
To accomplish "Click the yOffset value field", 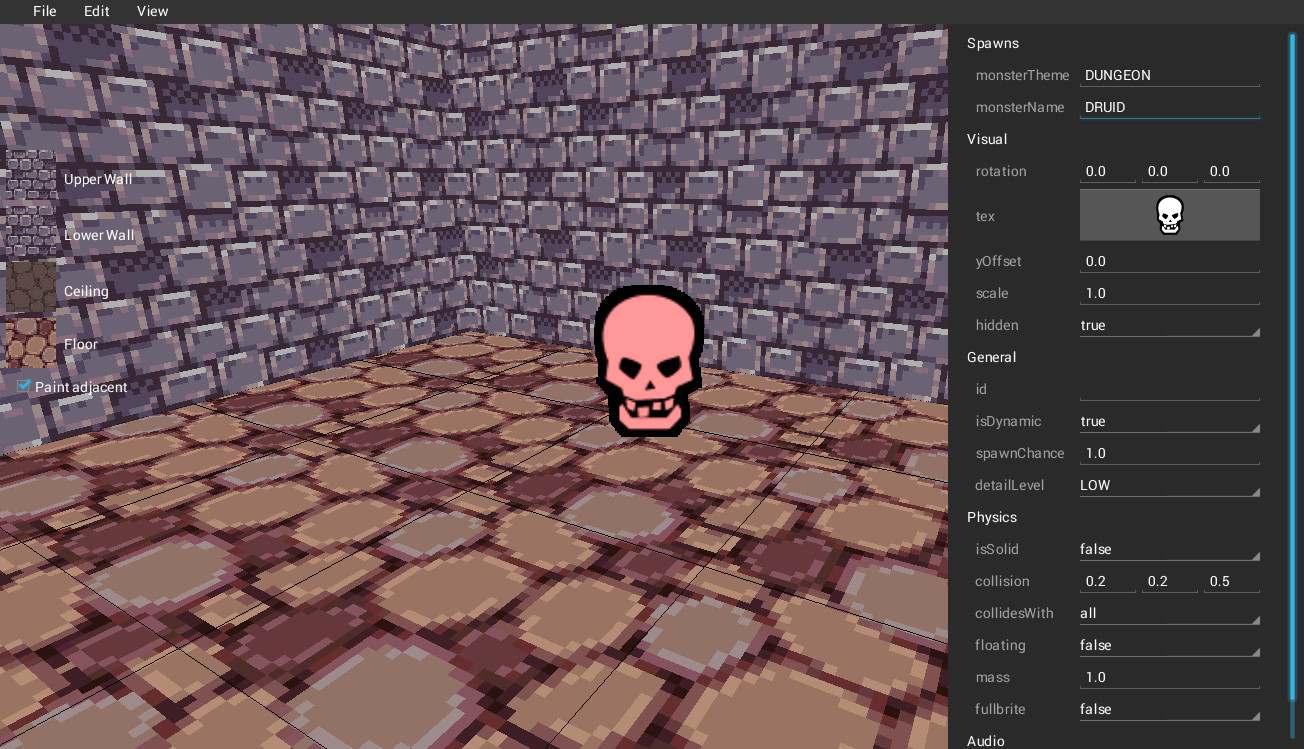I will (x=1170, y=261).
